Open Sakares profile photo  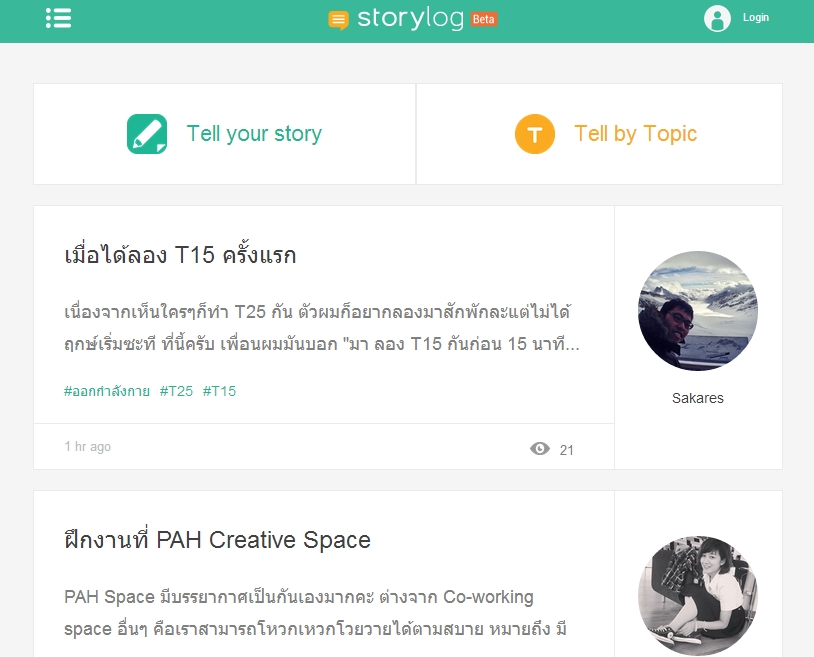pyautogui.click(x=698, y=311)
